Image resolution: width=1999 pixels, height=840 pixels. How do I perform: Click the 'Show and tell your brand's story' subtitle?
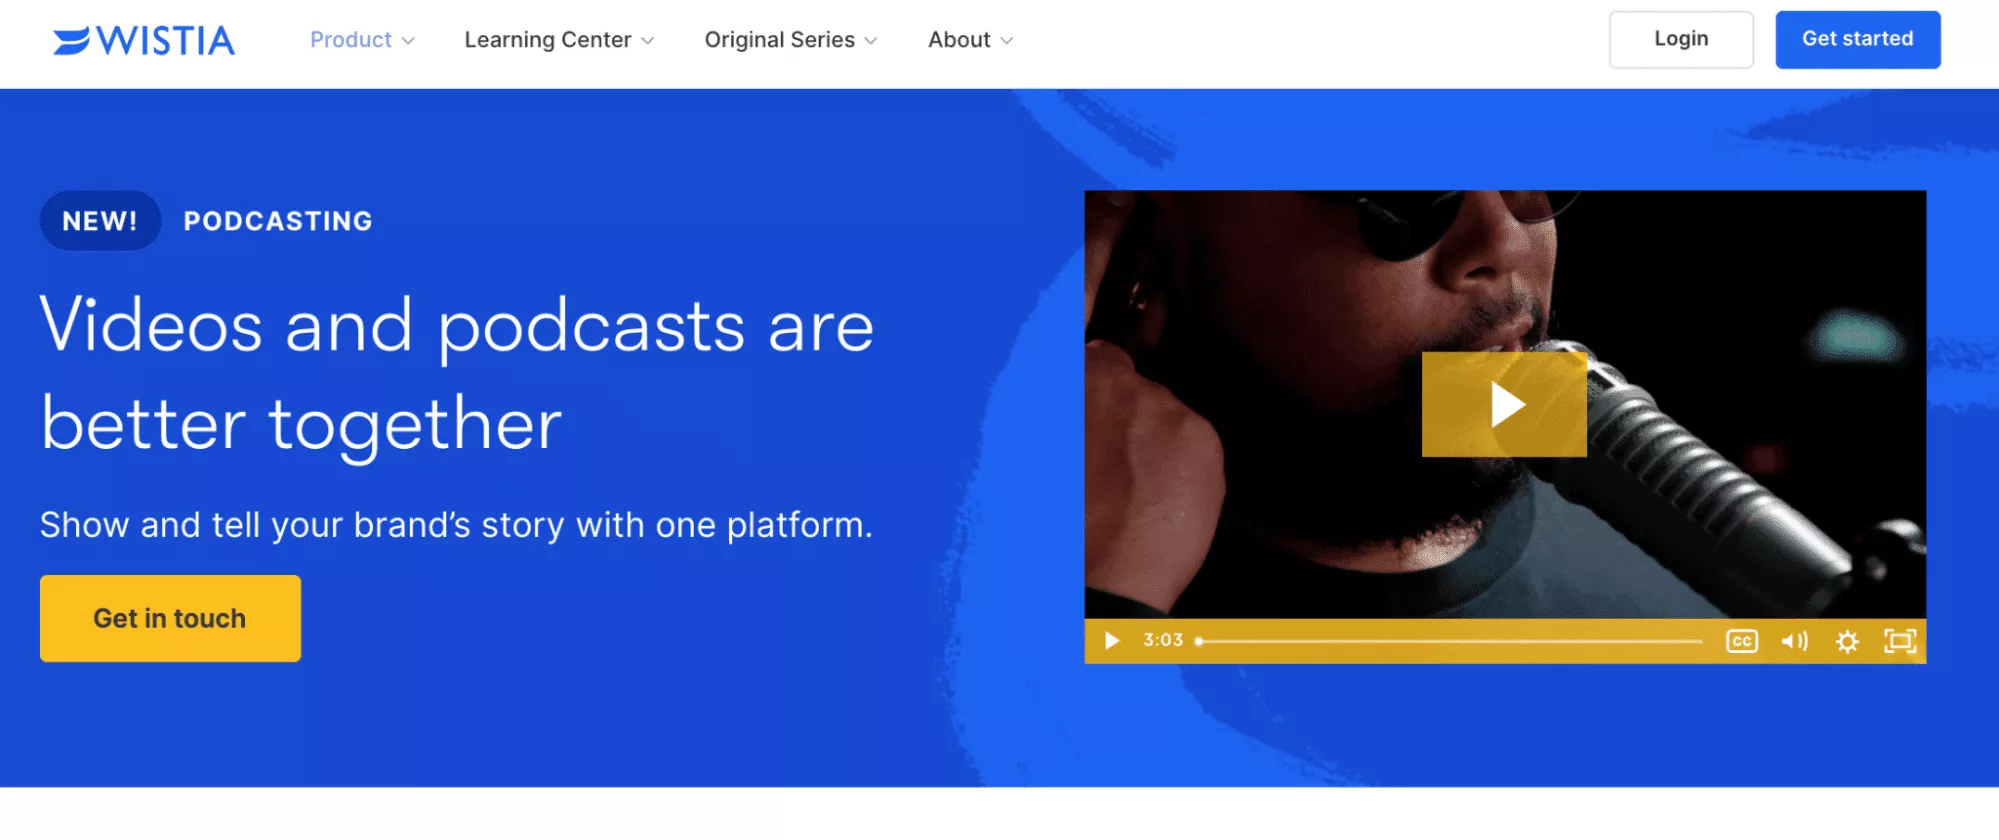pos(456,525)
